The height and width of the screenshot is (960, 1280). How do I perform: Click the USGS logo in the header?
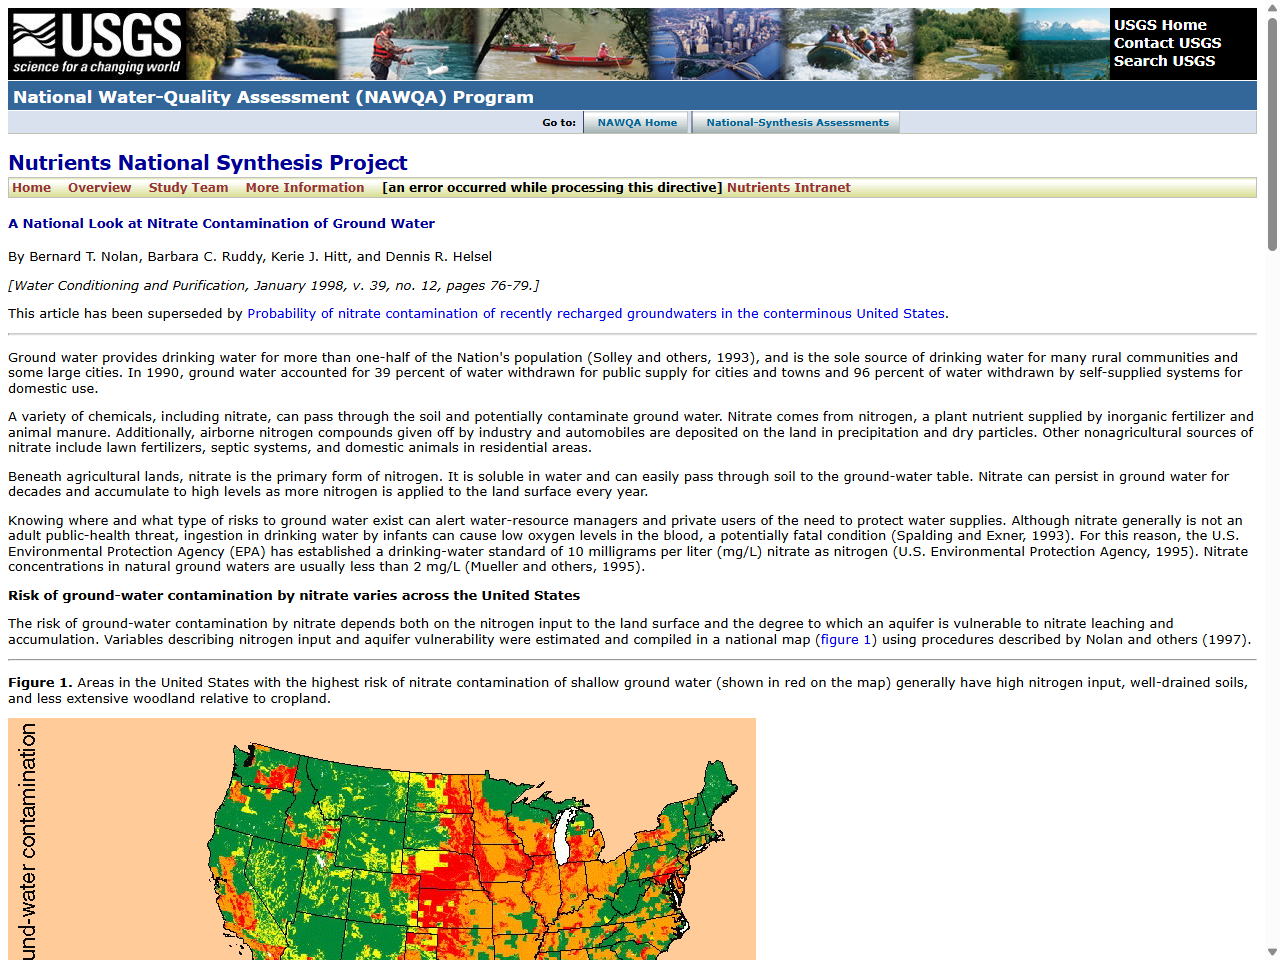(x=95, y=43)
